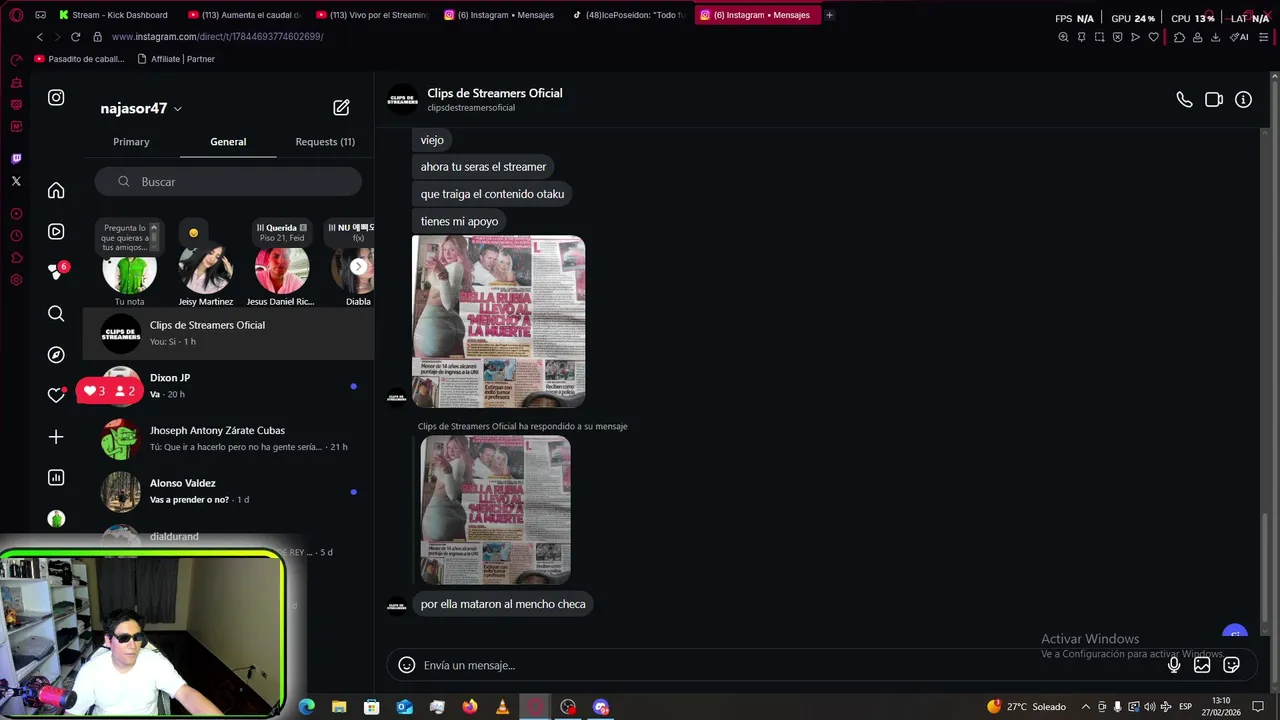Open File Explorer from the taskbar
Image resolution: width=1280 pixels, height=720 pixels.
pyautogui.click(x=339, y=707)
